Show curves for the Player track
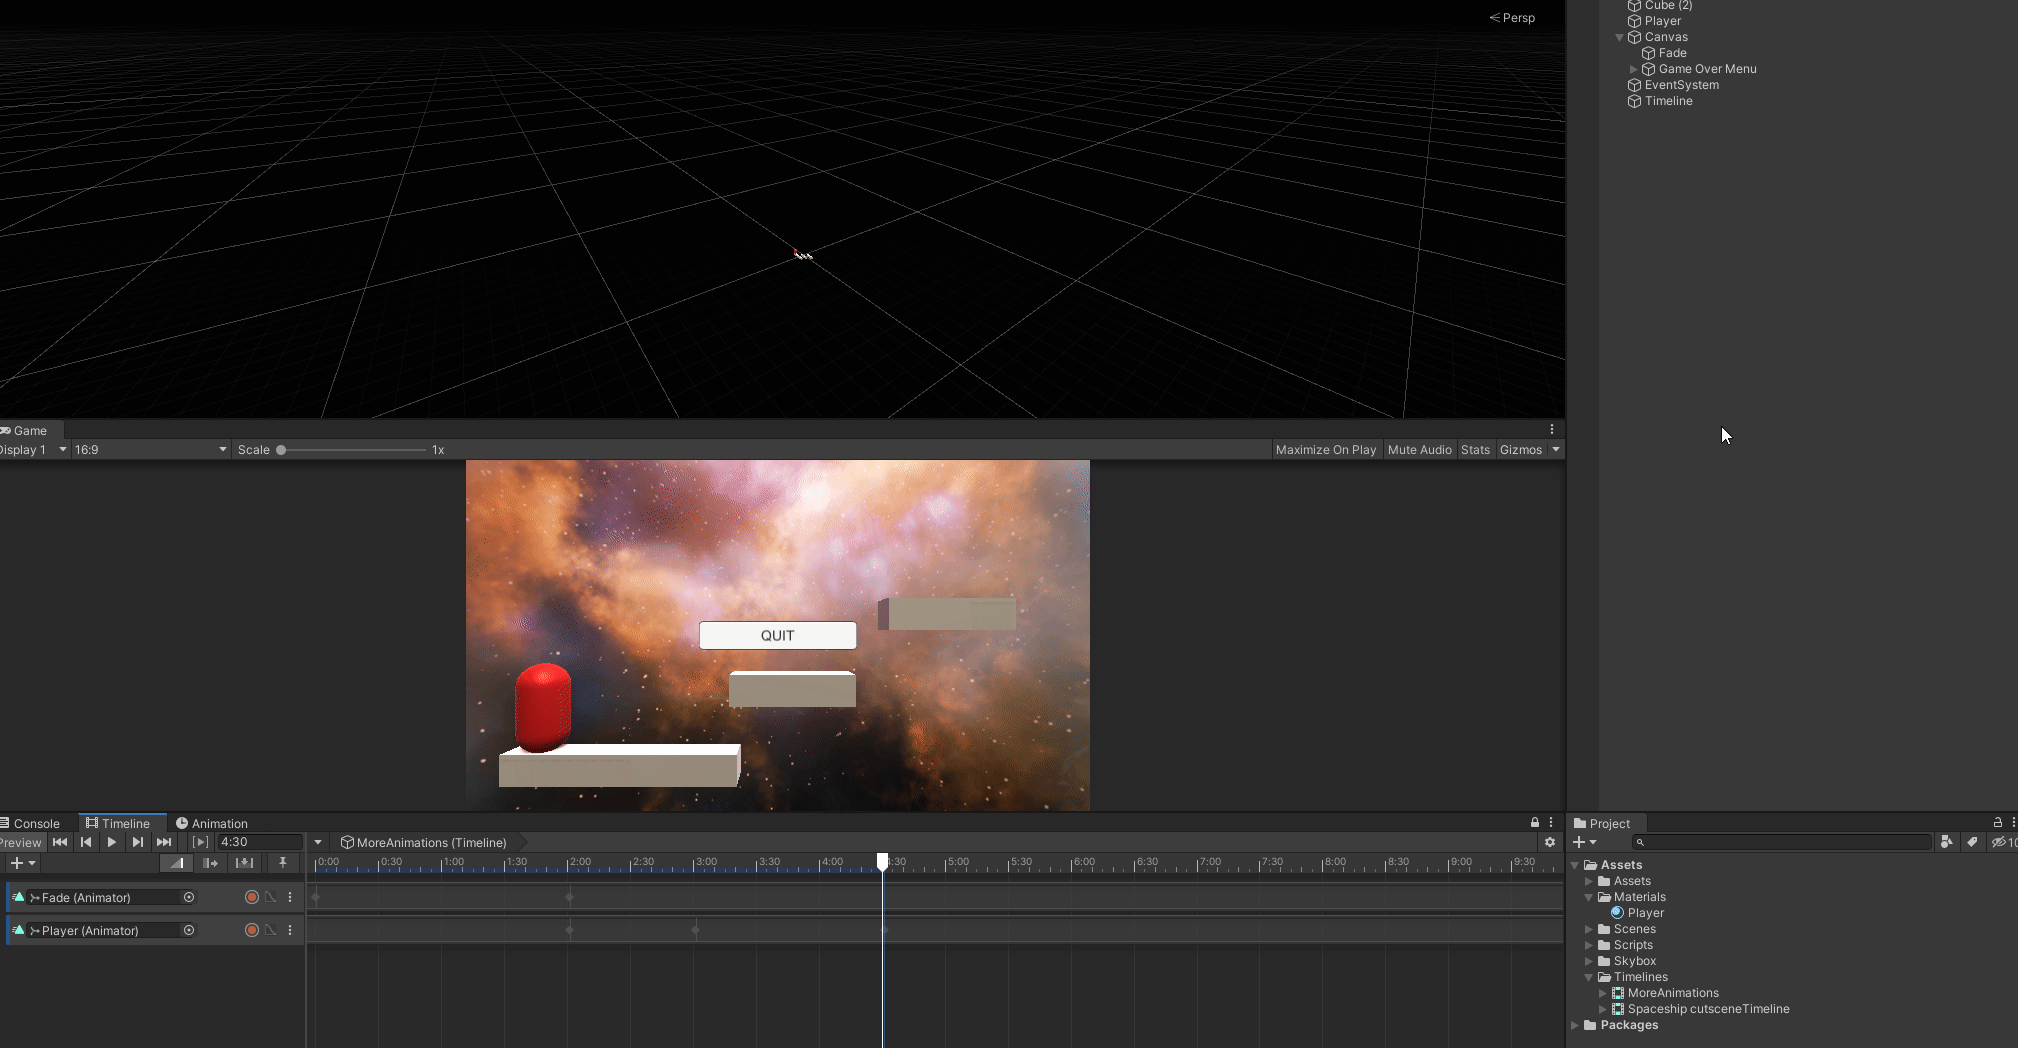 tap(271, 930)
